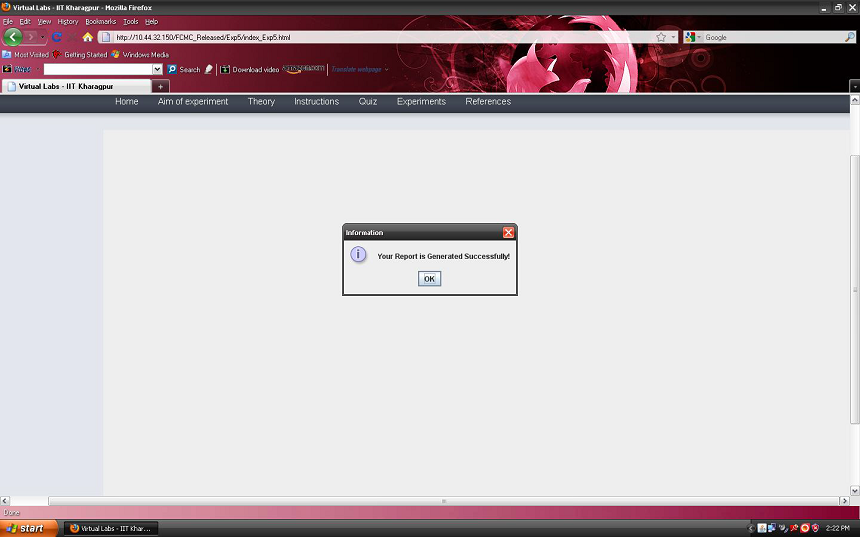Click the Download video toolbar button

tap(249, 70)
